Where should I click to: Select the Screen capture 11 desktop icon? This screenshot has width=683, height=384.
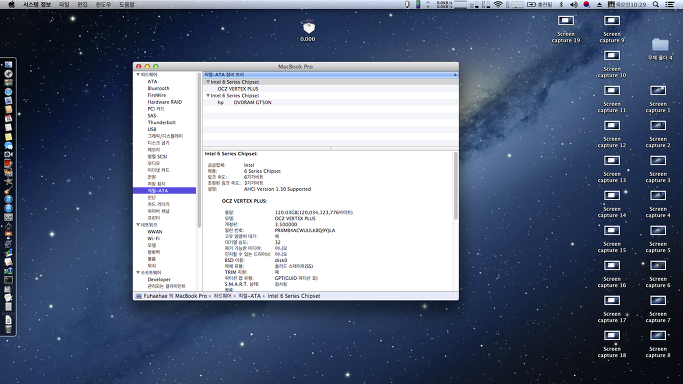612,91
